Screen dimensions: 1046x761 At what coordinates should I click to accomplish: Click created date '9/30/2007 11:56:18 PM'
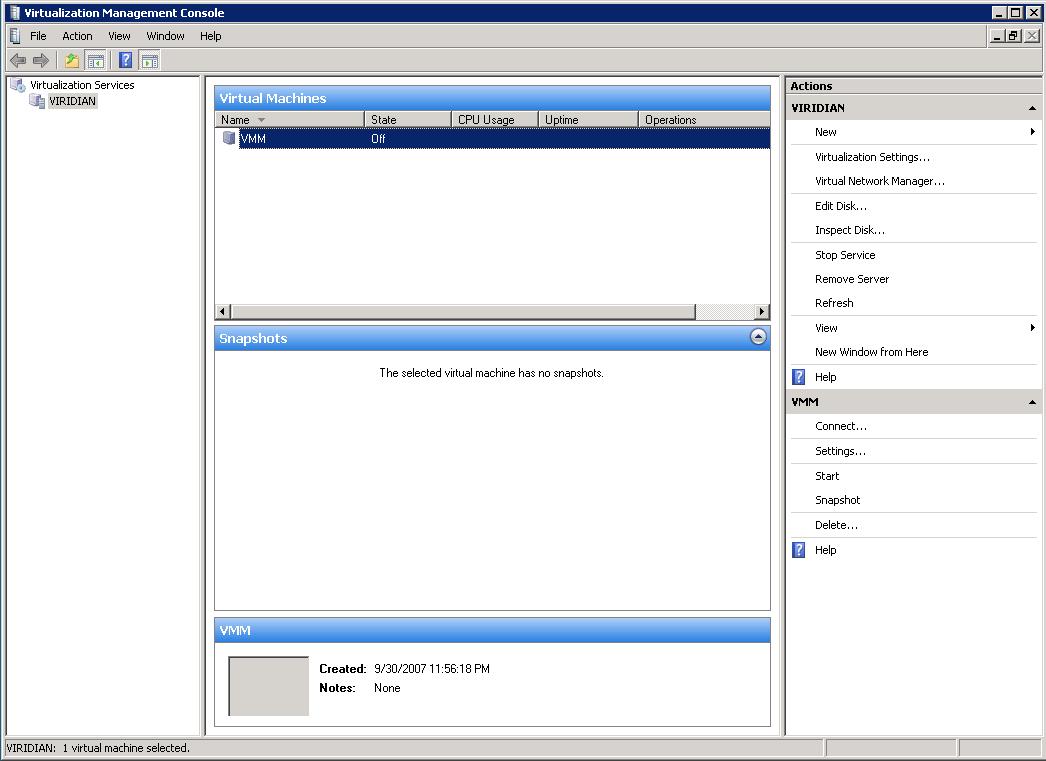coord(432,668)
